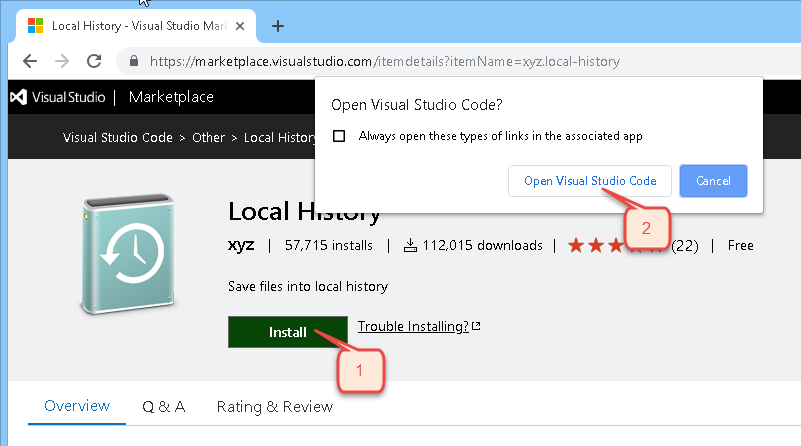Go to Rating & Review tab
Viewport: 801px width, 446px height.
click(x=275, y=406)
